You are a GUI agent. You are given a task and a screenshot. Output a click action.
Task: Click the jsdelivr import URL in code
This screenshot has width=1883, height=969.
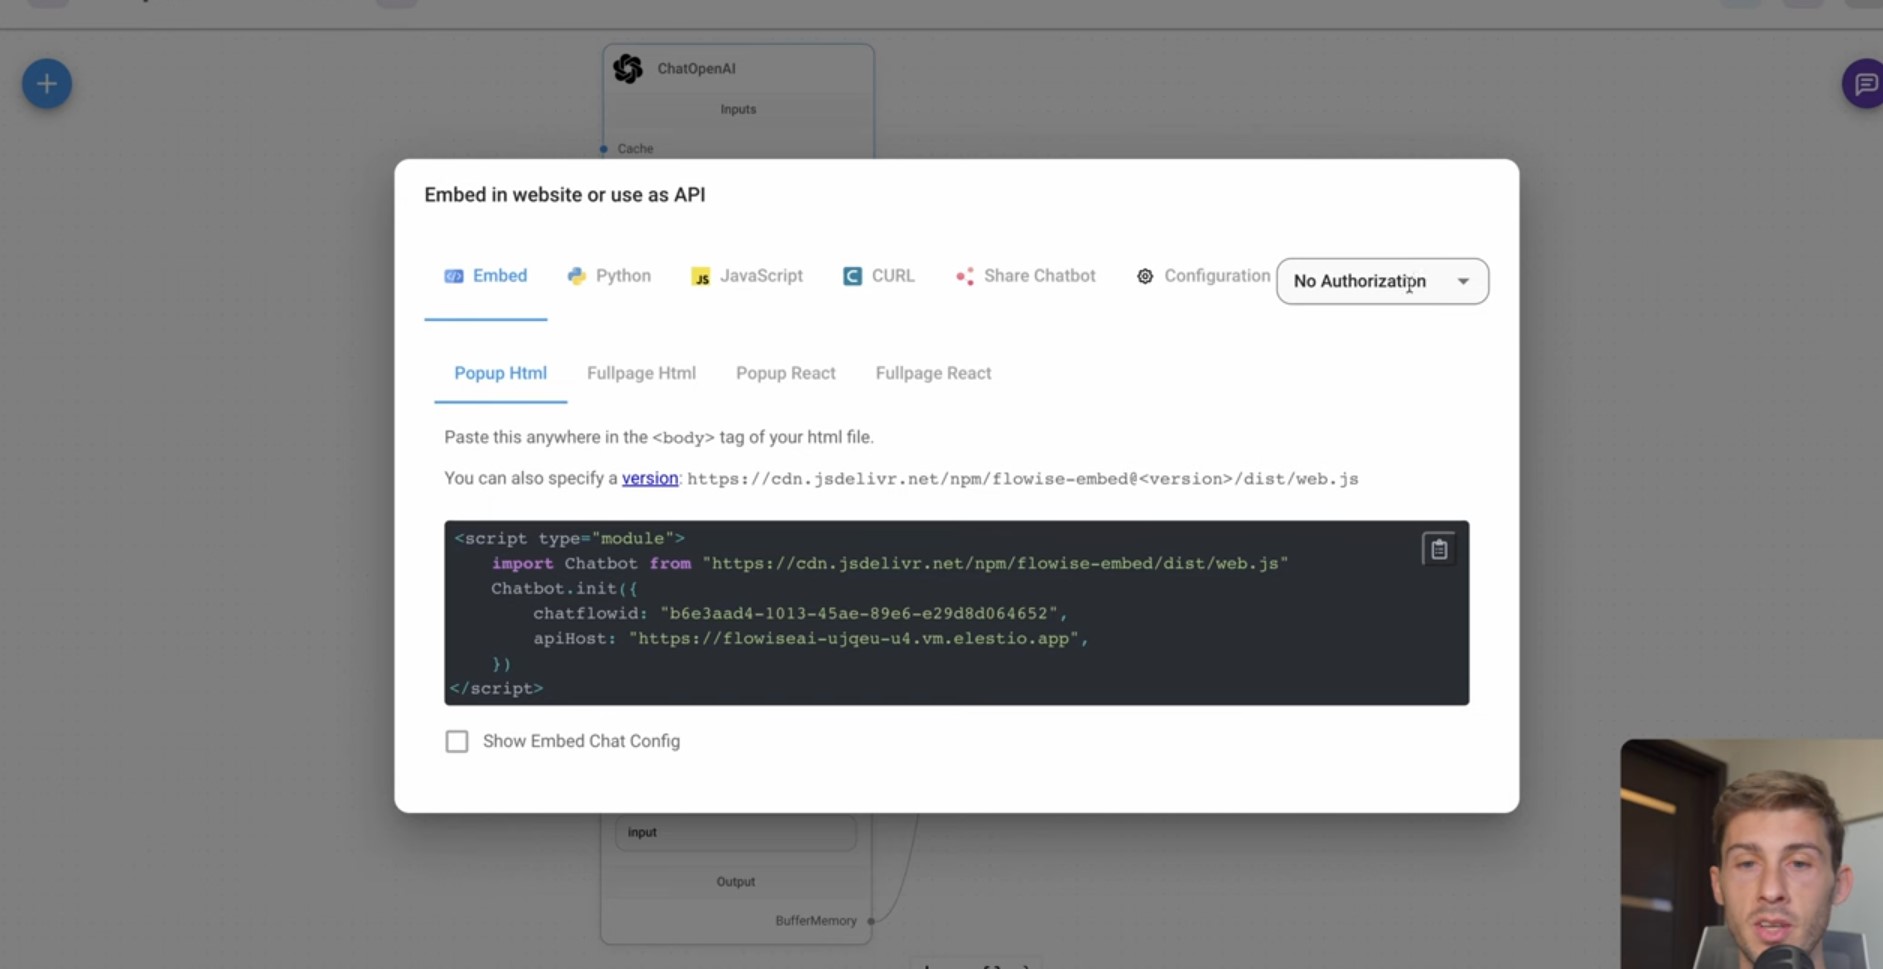point(995,563)
